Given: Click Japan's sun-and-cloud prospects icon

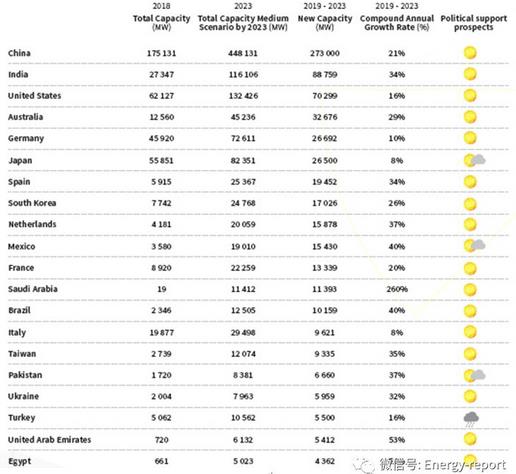Looking at the screenshot, I should click(474, 160).
